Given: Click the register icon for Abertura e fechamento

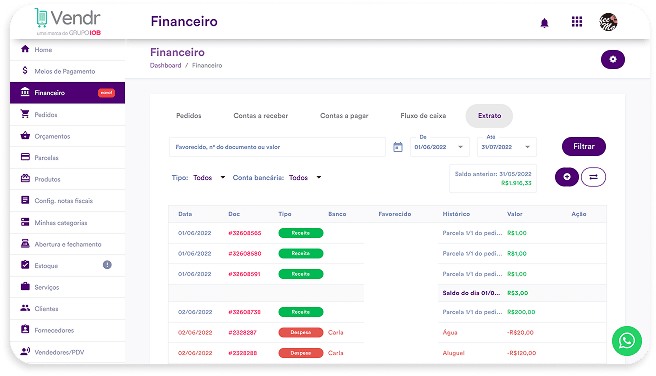Looking at the screenshot, I should click(25, 243).
